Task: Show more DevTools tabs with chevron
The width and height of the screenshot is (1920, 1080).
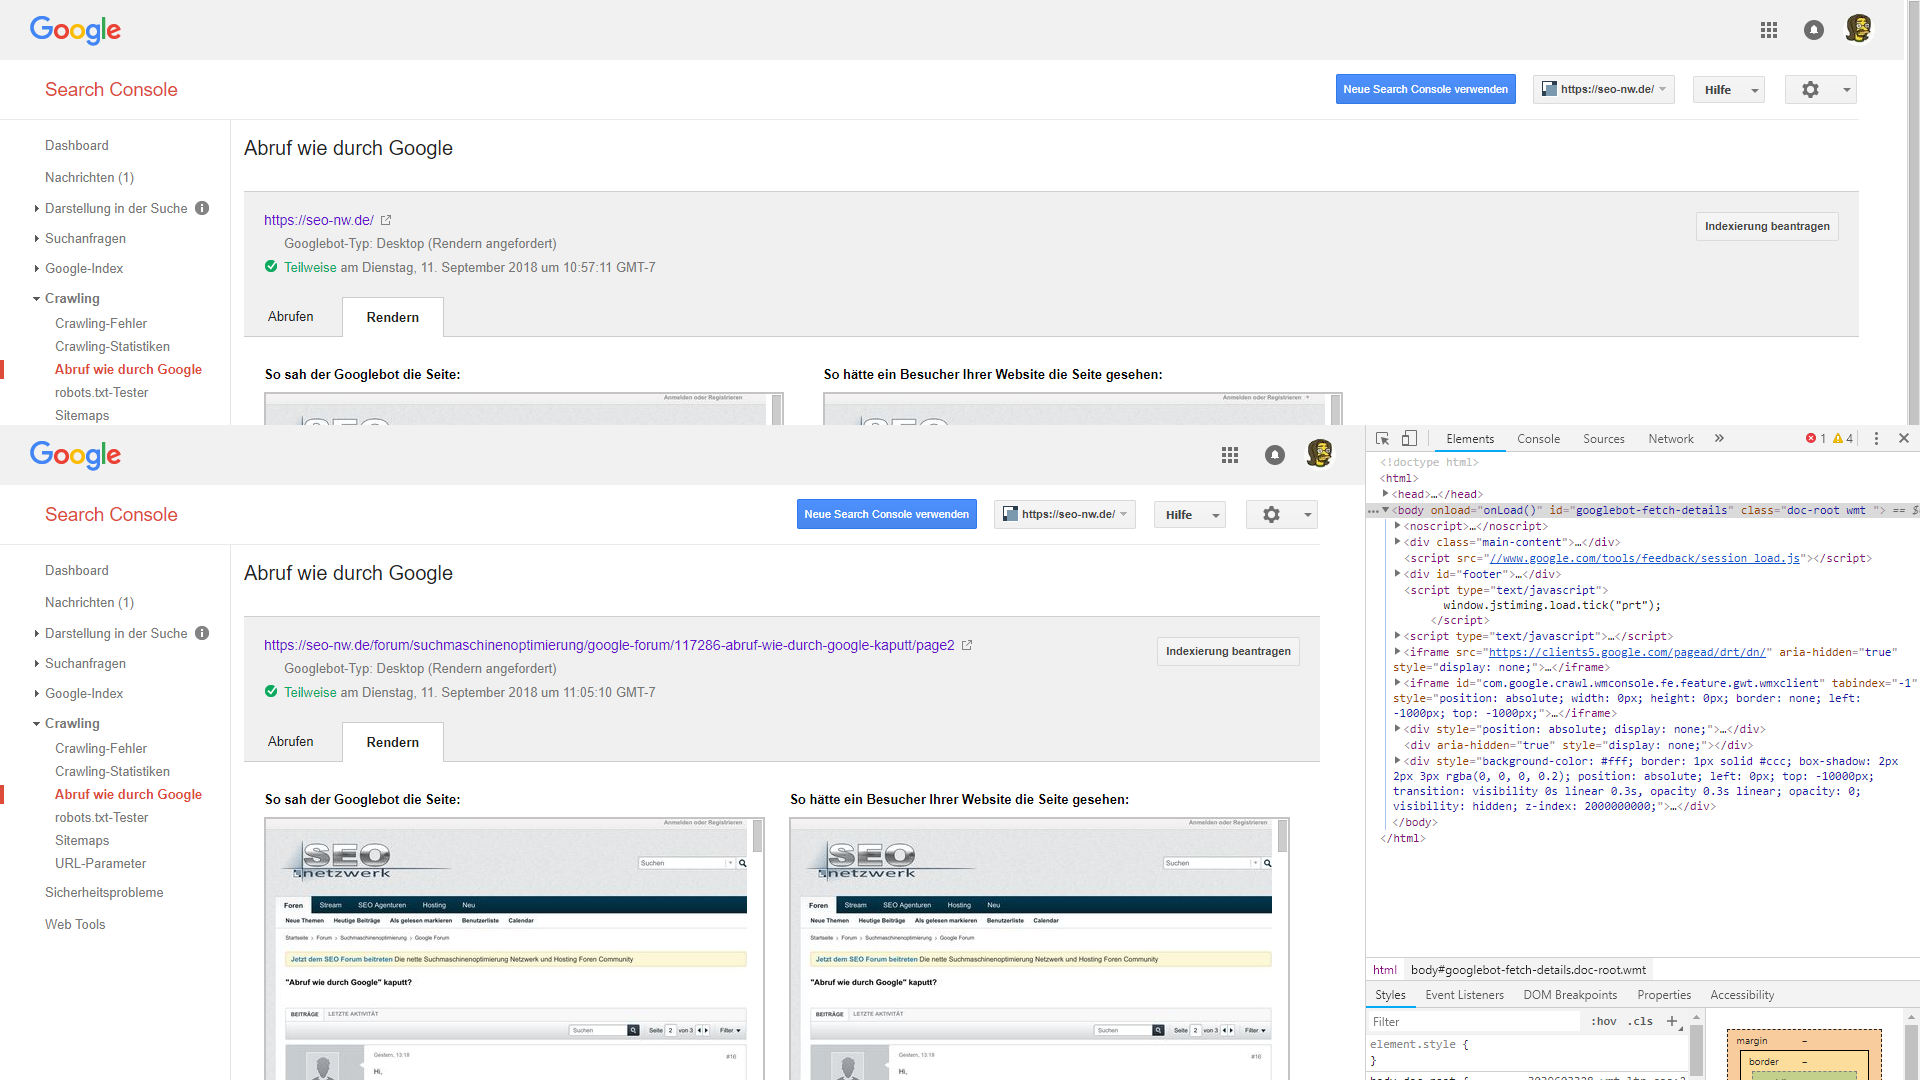Action: pos(1719,439)
